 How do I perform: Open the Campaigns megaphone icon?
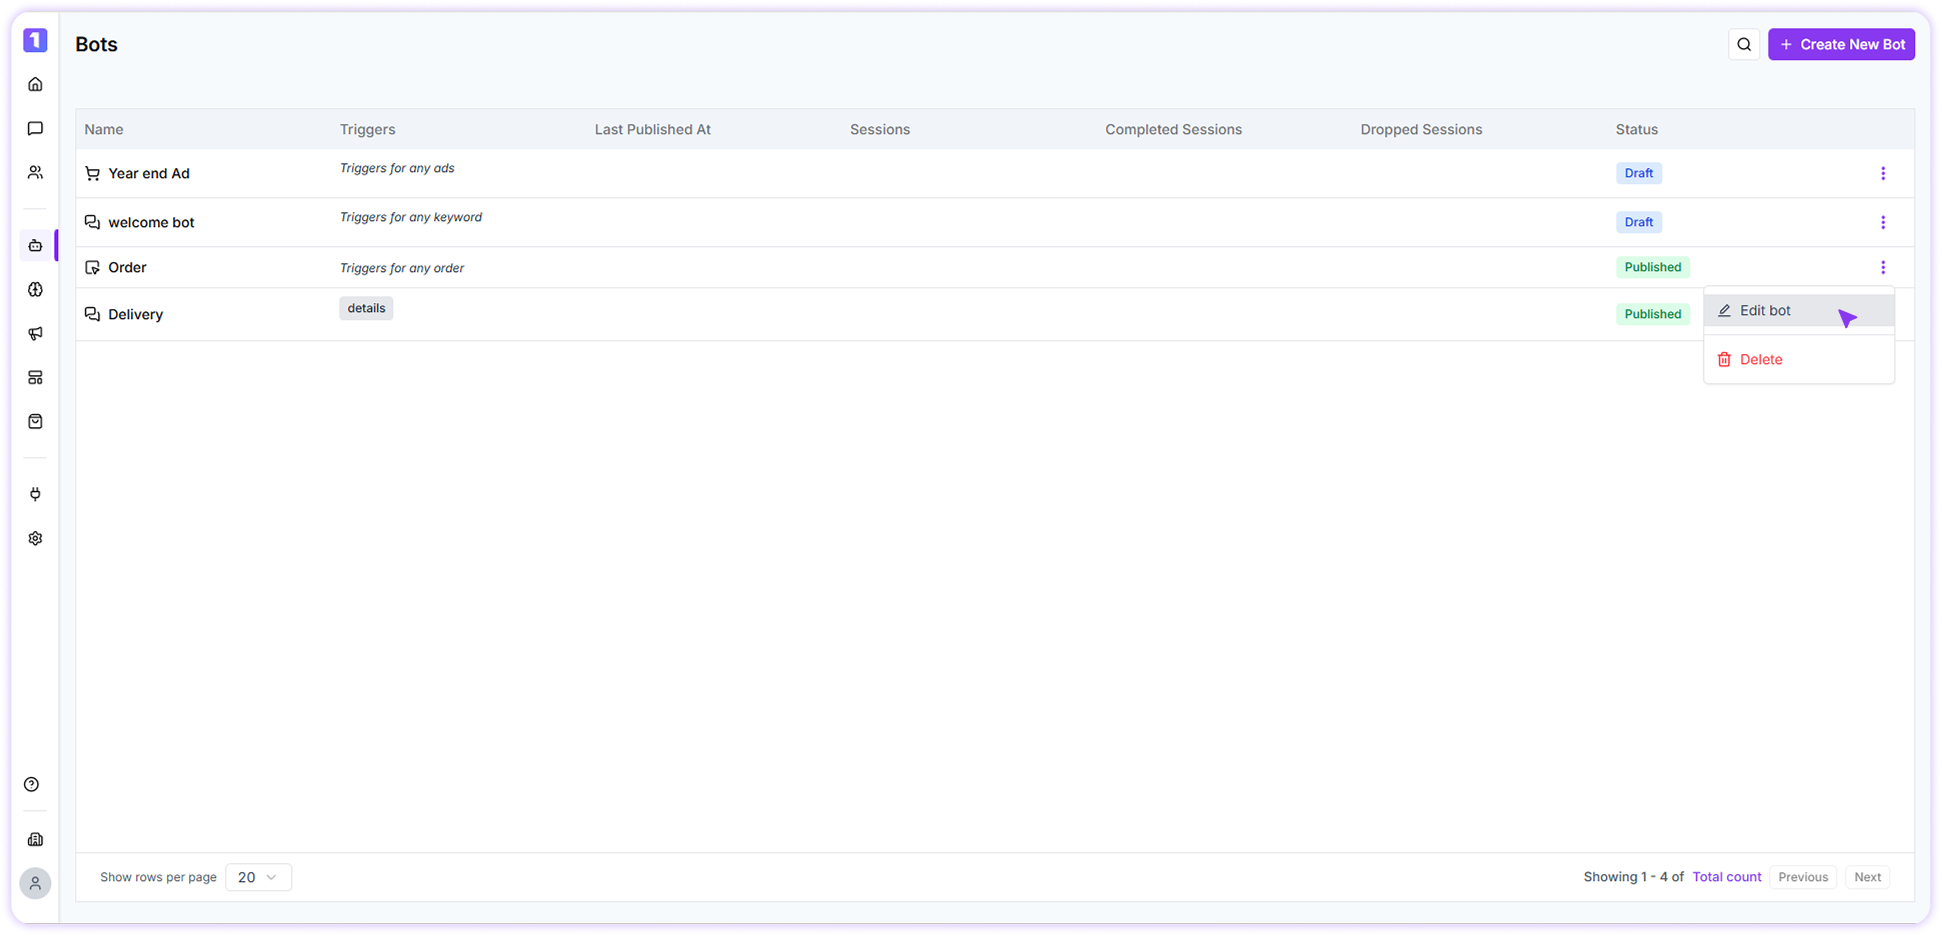click(x=35, y=333)
